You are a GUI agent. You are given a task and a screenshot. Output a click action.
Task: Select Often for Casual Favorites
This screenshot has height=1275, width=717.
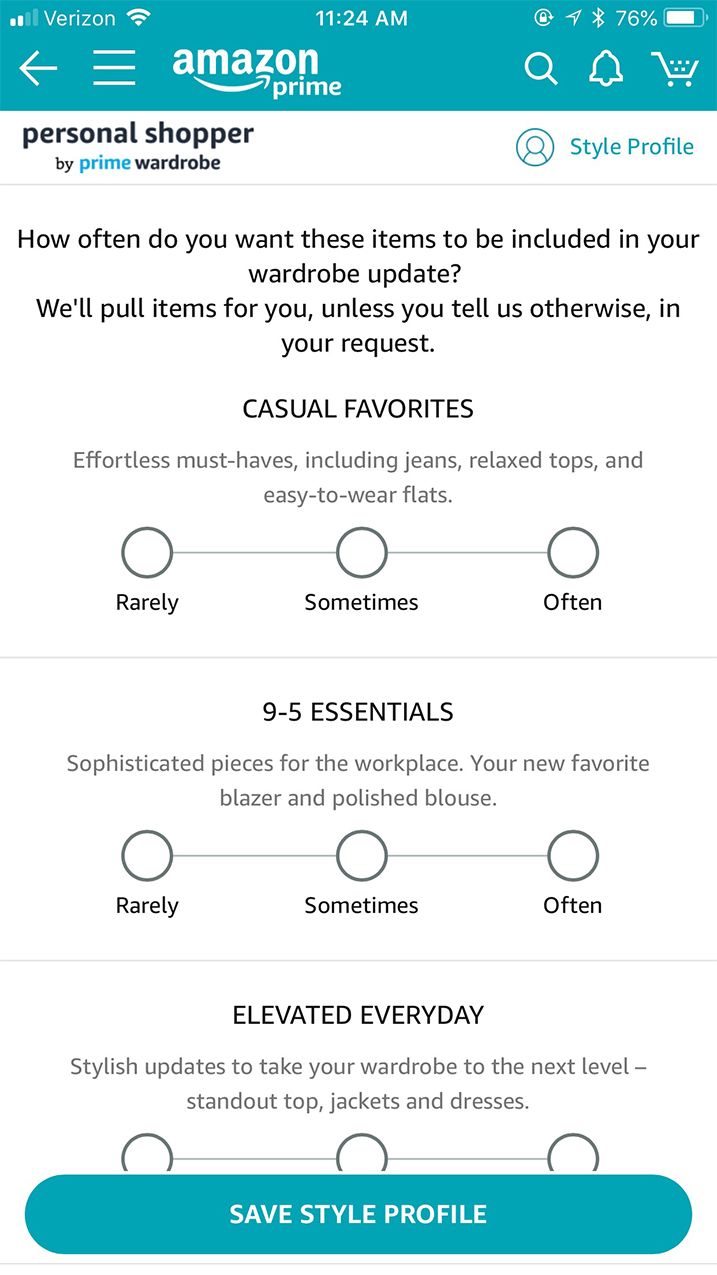coord(573,552)
